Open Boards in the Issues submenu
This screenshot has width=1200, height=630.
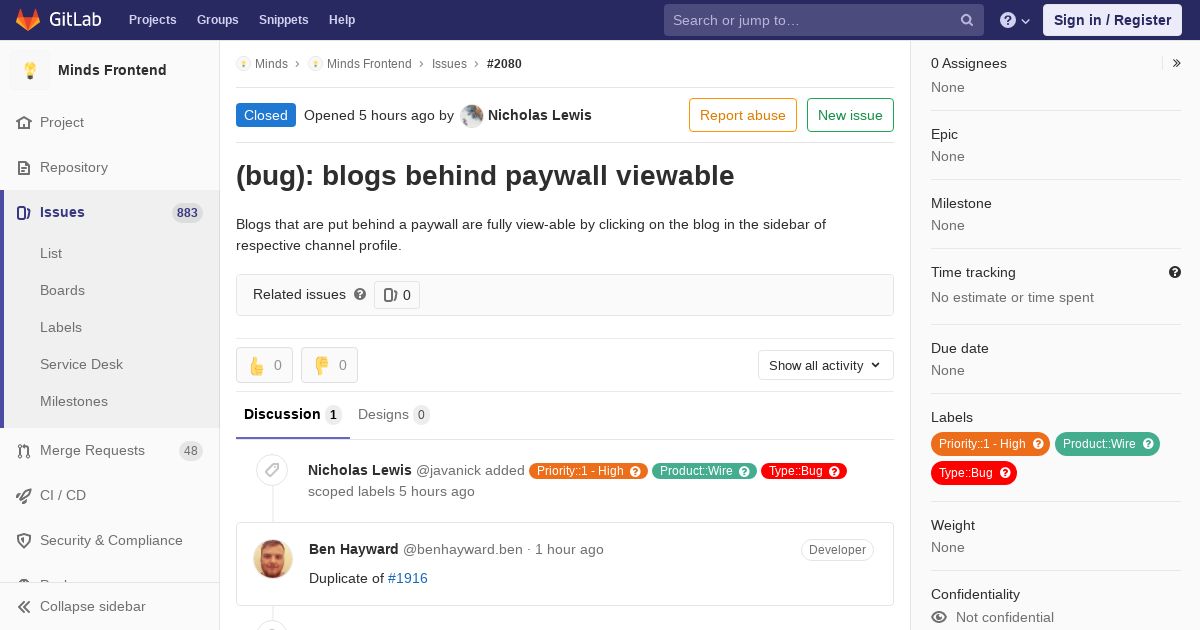(x=62, y=290)
